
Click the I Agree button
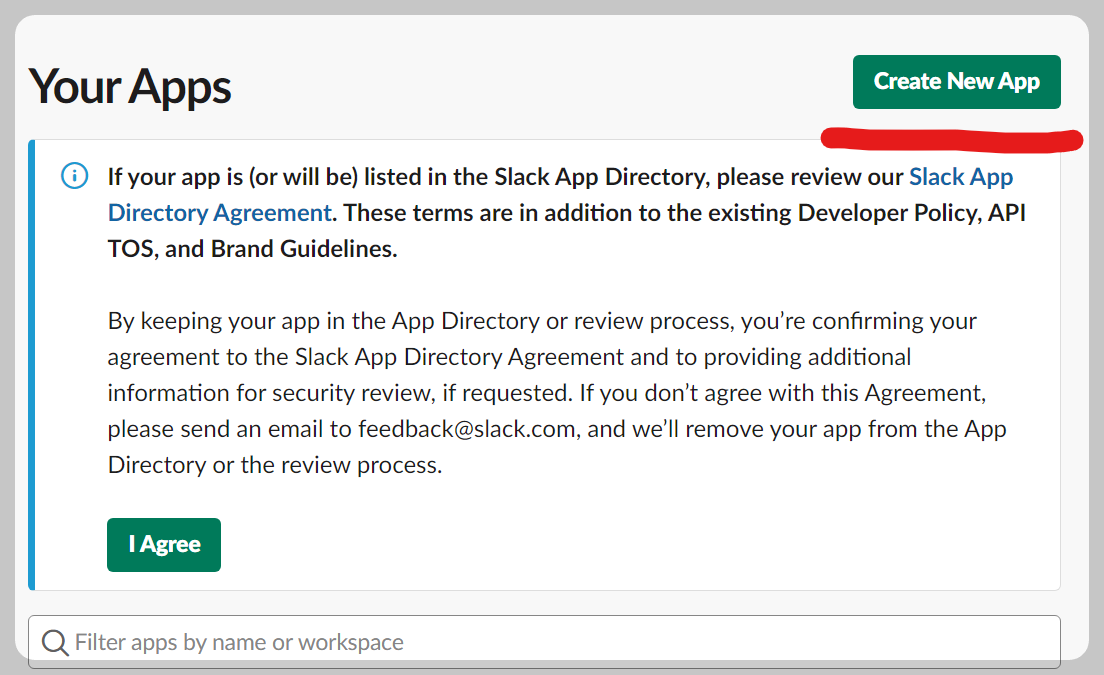pos(164,545)
